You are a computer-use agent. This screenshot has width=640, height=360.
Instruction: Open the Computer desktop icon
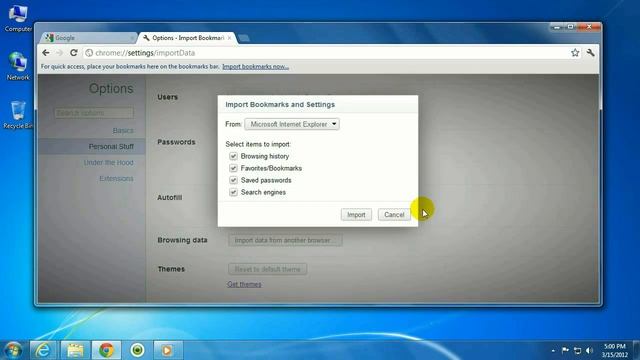pos(18,19)
